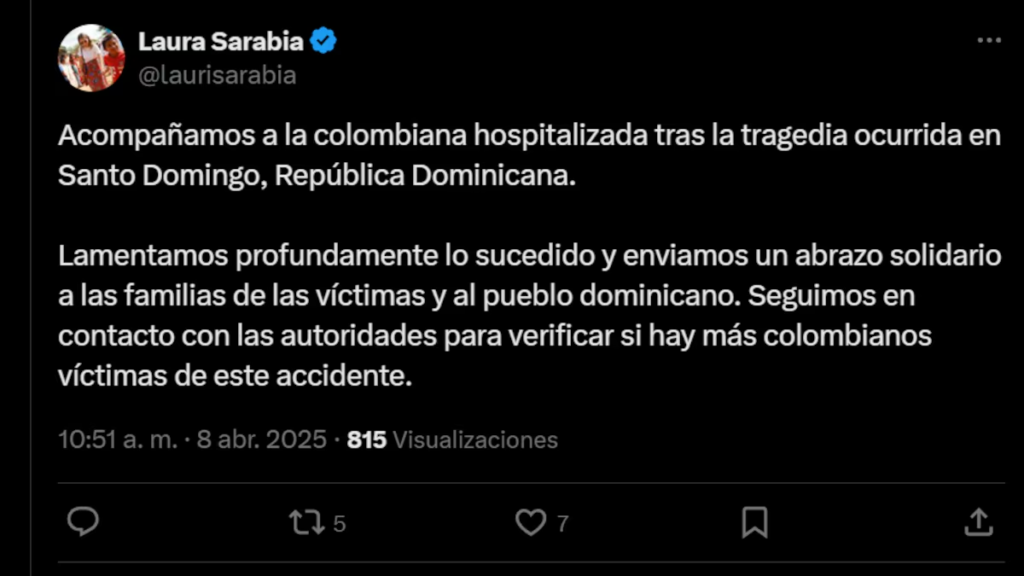The width and height of the screenshot is (1024, 576).
Task: Open the 10:51 a. m. timestamp link
Action: [x=118, y=440]
